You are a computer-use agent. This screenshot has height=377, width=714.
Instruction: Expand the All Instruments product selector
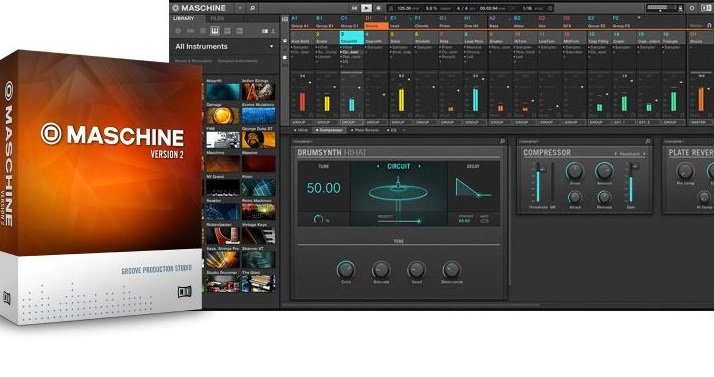tap(225, 46)
